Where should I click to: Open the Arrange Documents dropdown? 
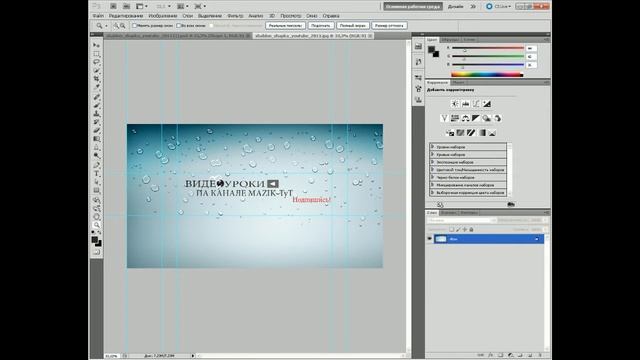click(x=182, y=6)
